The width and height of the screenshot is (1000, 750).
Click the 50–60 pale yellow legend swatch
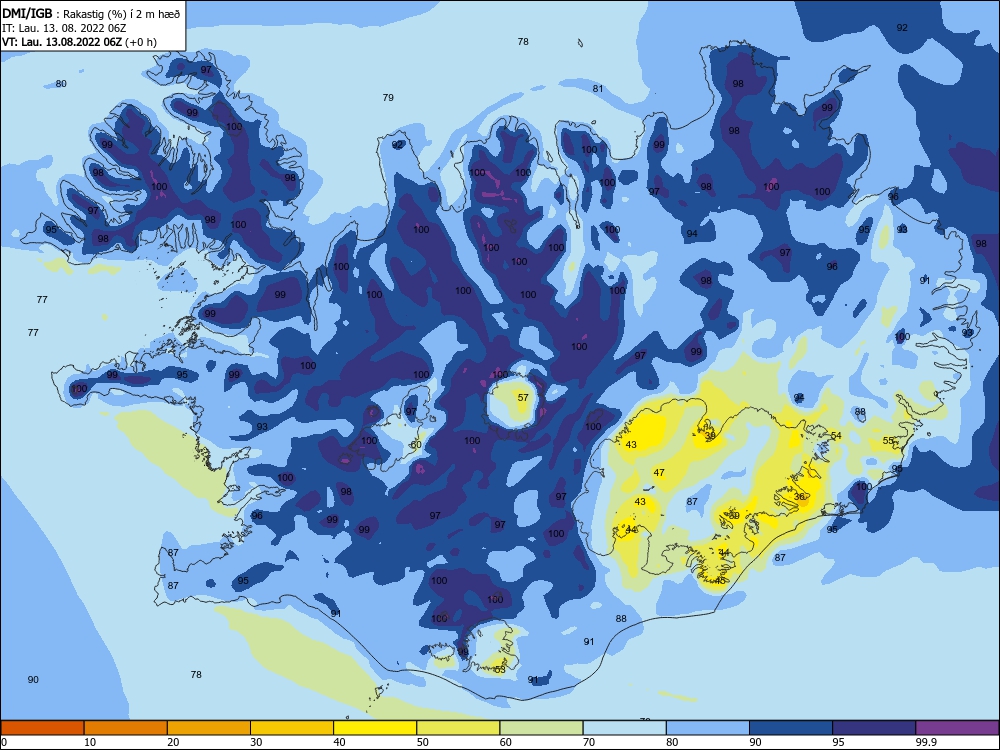click(458, 728)
